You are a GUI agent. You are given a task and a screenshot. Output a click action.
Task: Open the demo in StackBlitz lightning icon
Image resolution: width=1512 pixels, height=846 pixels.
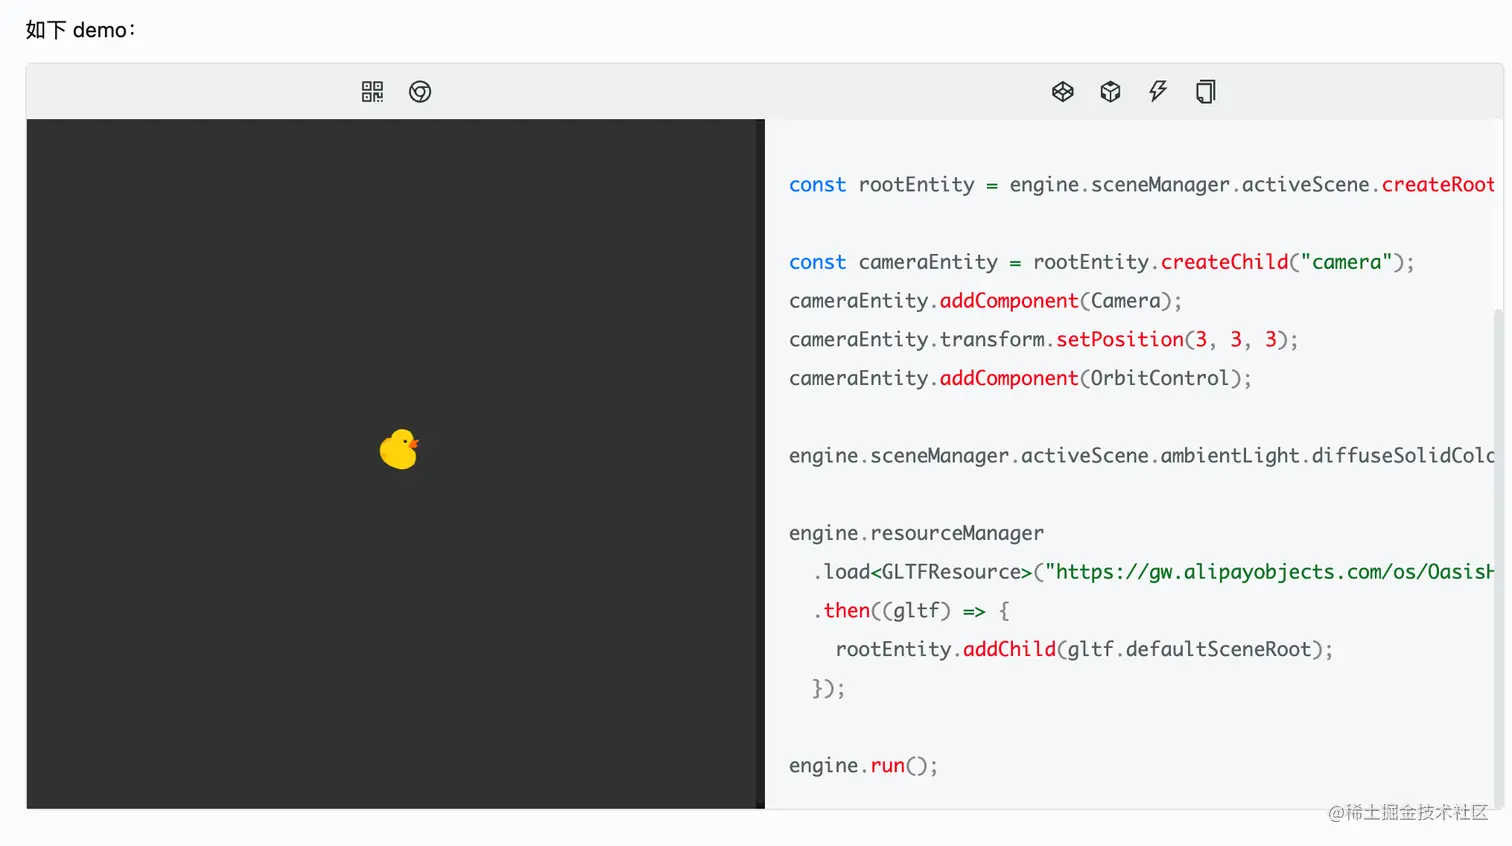coord(1158,92)
